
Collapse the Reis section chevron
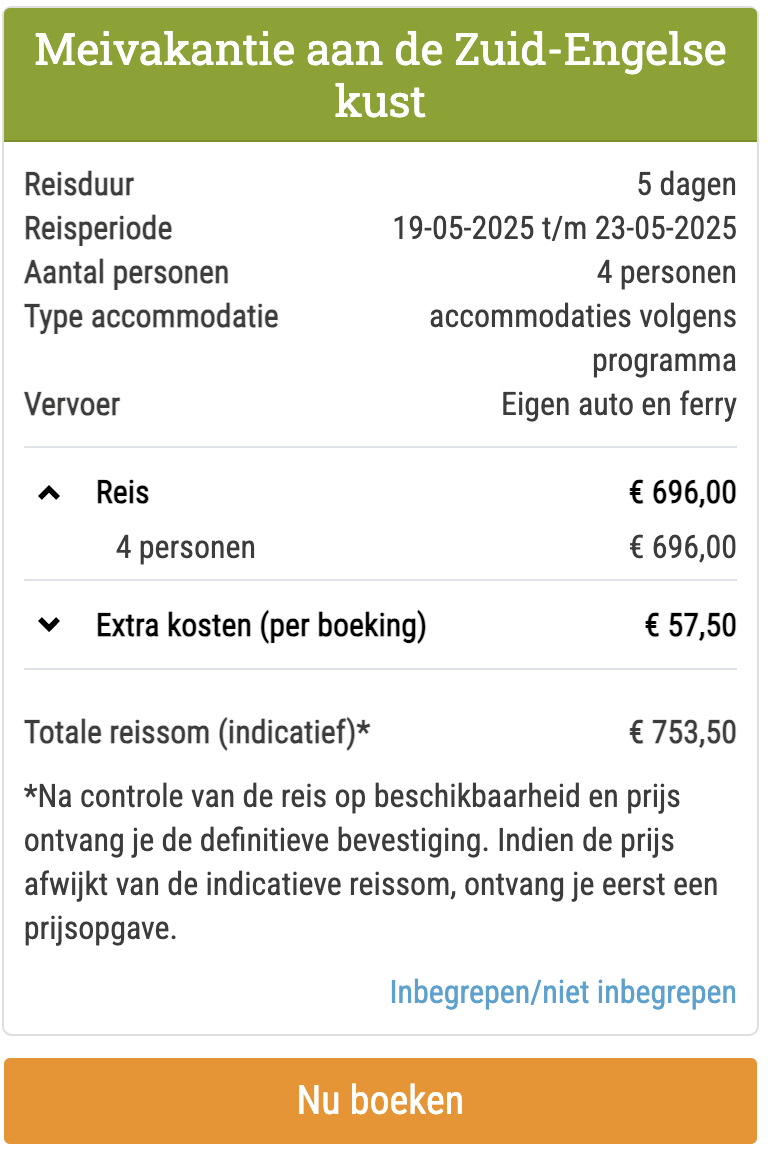coord(49,493)
